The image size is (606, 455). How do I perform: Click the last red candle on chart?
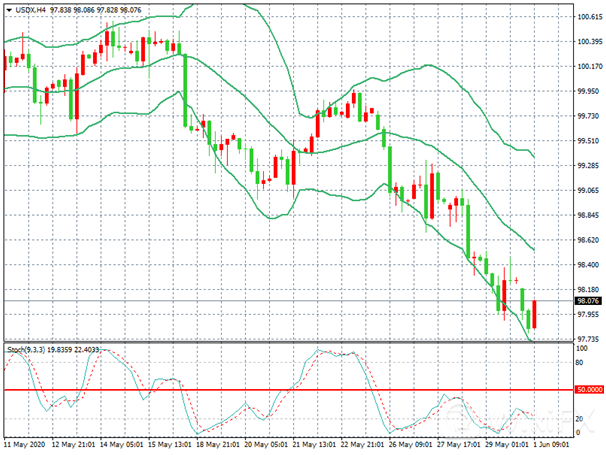pyautogui.click(x=535, y=314)
